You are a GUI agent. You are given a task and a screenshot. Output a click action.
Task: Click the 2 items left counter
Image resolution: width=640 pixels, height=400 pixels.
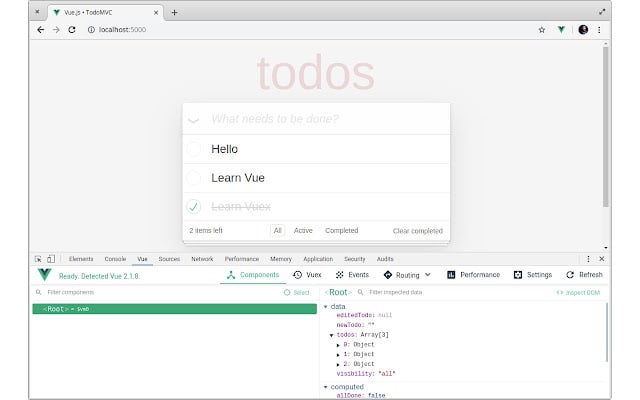click(206, 231)
